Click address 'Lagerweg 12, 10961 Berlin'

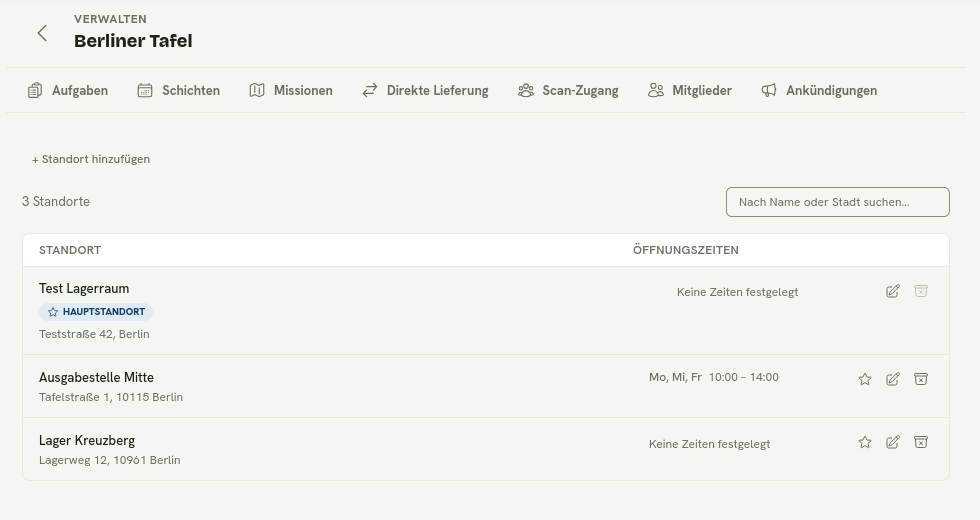point(109,461)
